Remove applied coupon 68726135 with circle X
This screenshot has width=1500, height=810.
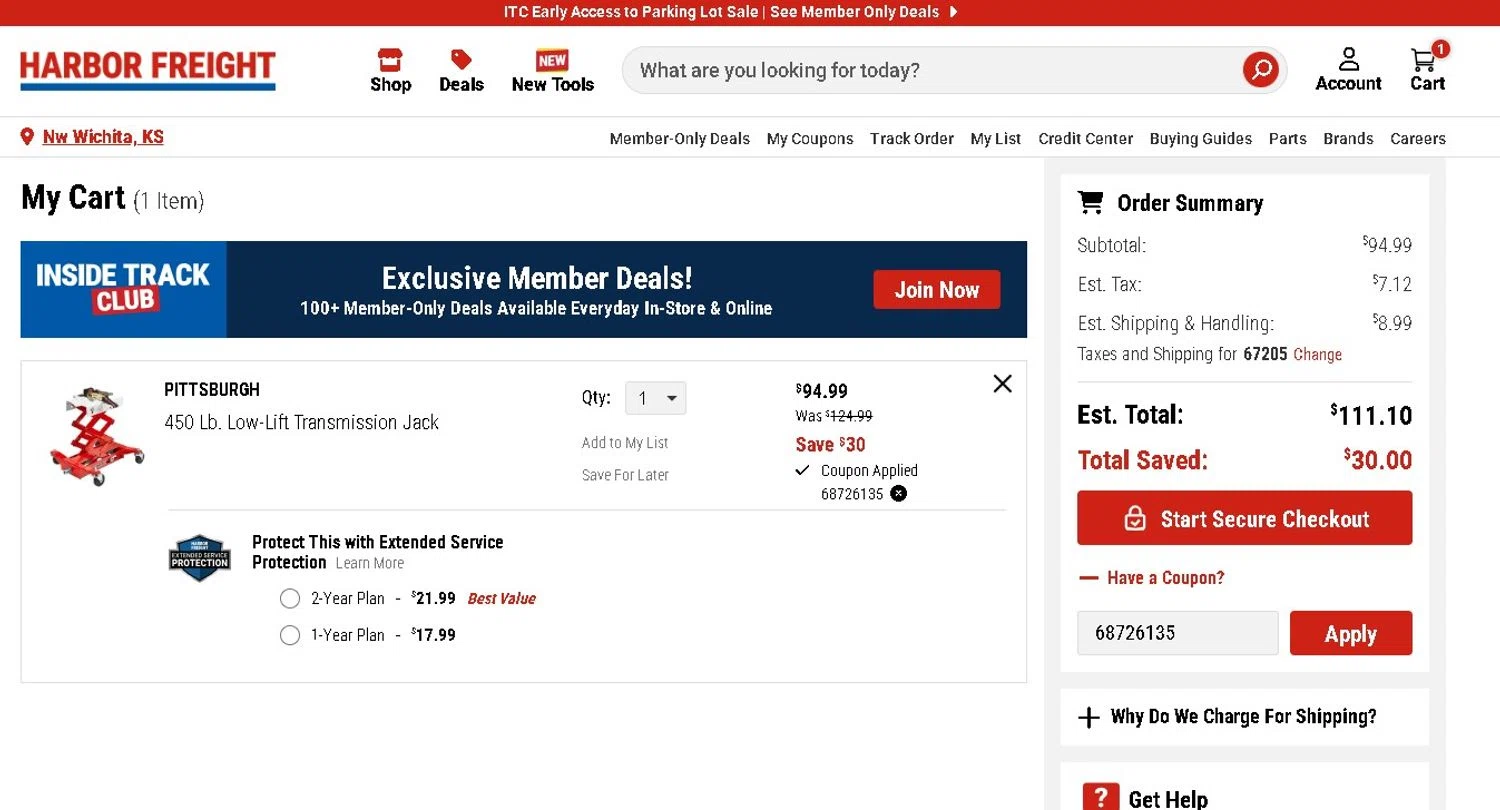coord(899,493)
